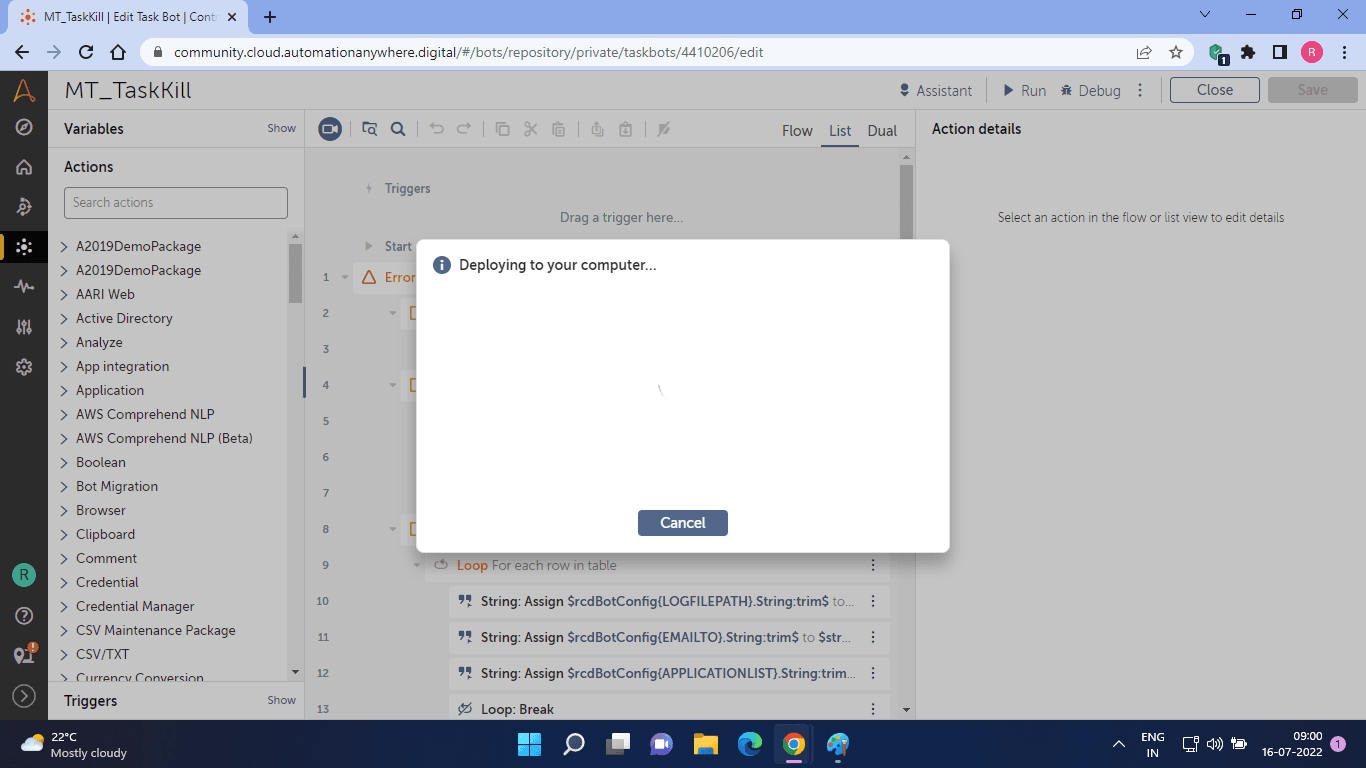Open the Bots icon in left sidebar
The height and width of the screenshot is (768, 1366).
click(24, 246)
